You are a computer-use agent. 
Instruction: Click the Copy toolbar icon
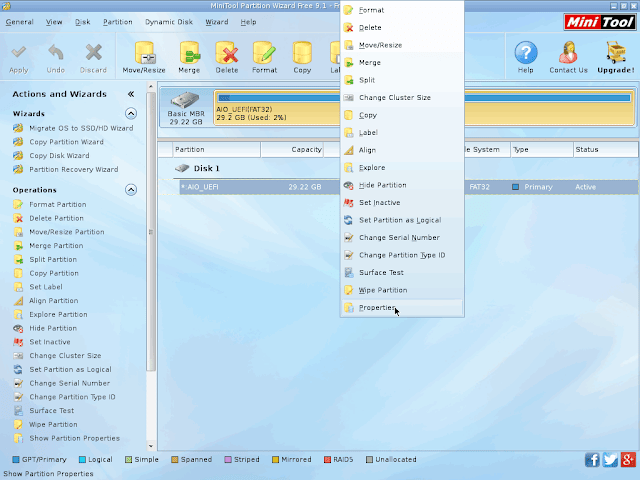click(302, 53)
